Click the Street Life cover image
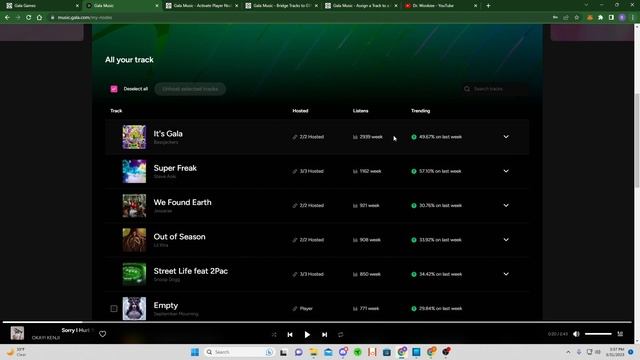This screenshot has height=360, width=640. [134, 274]
